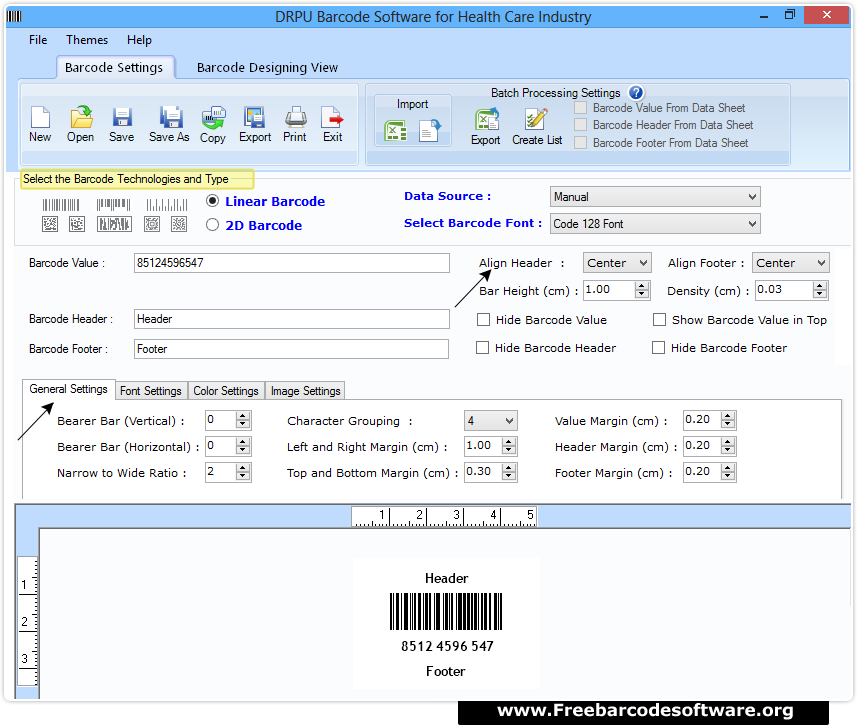Image resolution: width=857 pixels, height=725 pixels.
Task: Check Hide Barcode Header
Action: [482, 347]
